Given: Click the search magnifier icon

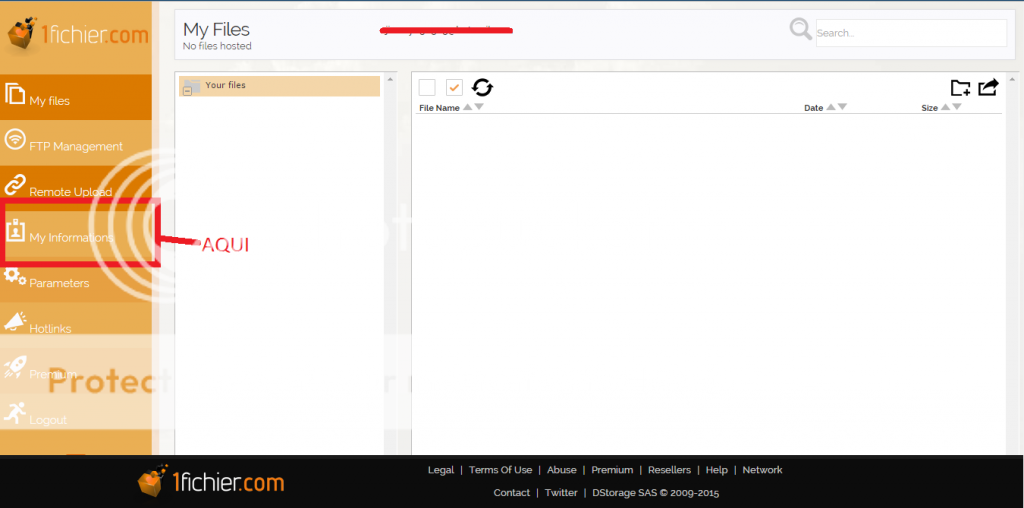Looking at the screenshot, I should click(801, 30).
